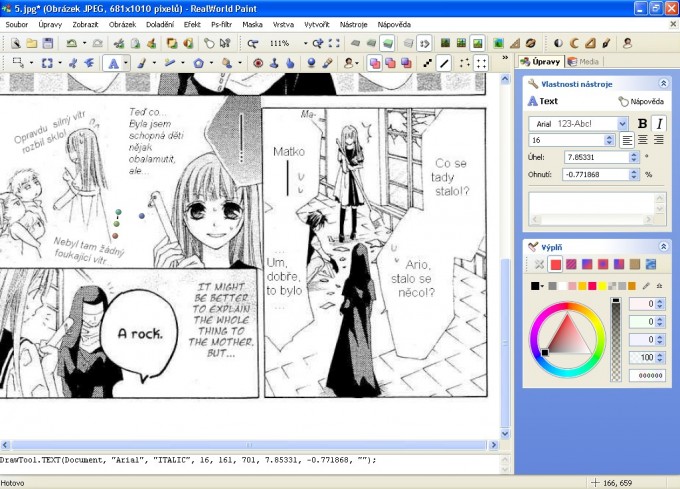Click the paste brush icon
This screenshot has height=489, width=680.
[151, 43]
